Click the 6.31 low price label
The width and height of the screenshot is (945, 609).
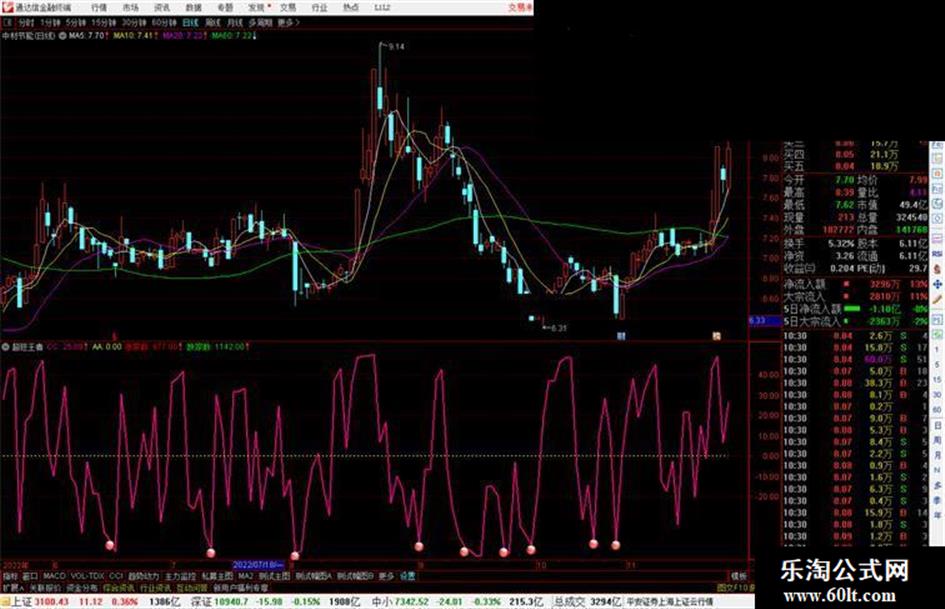point(559,328)
